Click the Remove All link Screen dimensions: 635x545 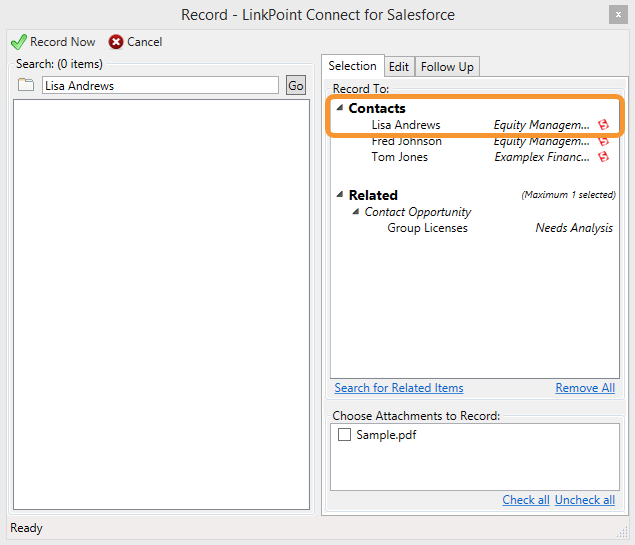pyautogui.click(x=585, y=388)
